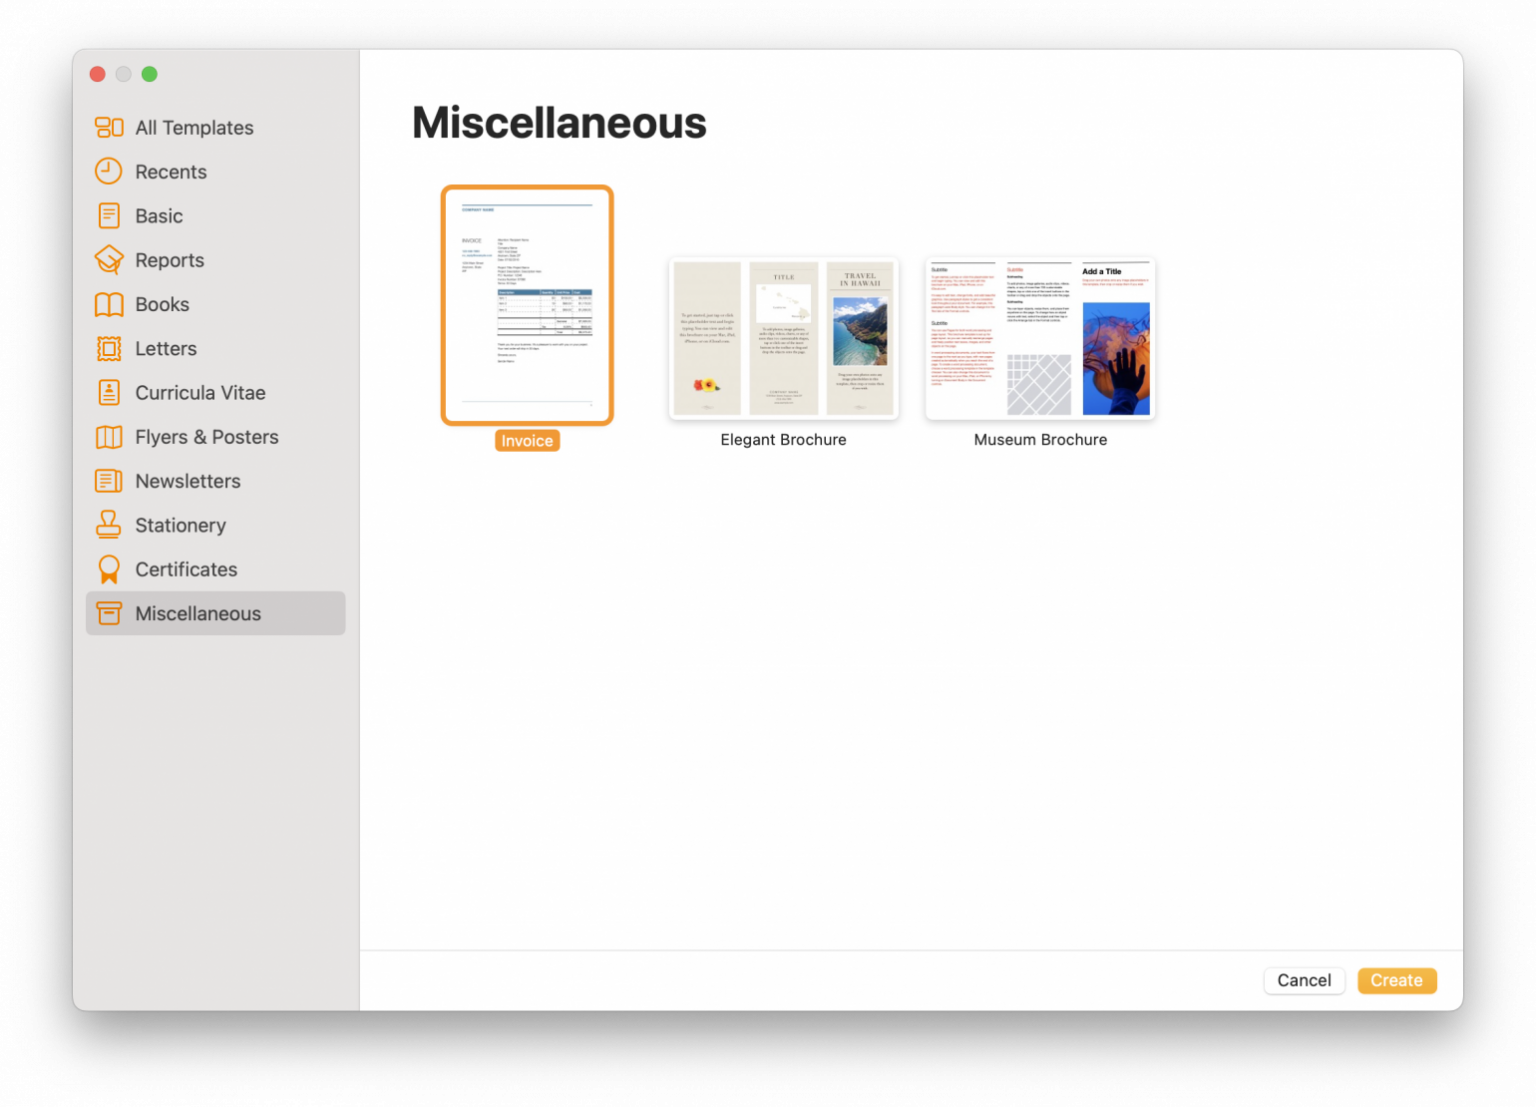This screenshot has height=1107, width=1536.
Task: Open the Certificates ribbon icon
Action: coord(108,569)
